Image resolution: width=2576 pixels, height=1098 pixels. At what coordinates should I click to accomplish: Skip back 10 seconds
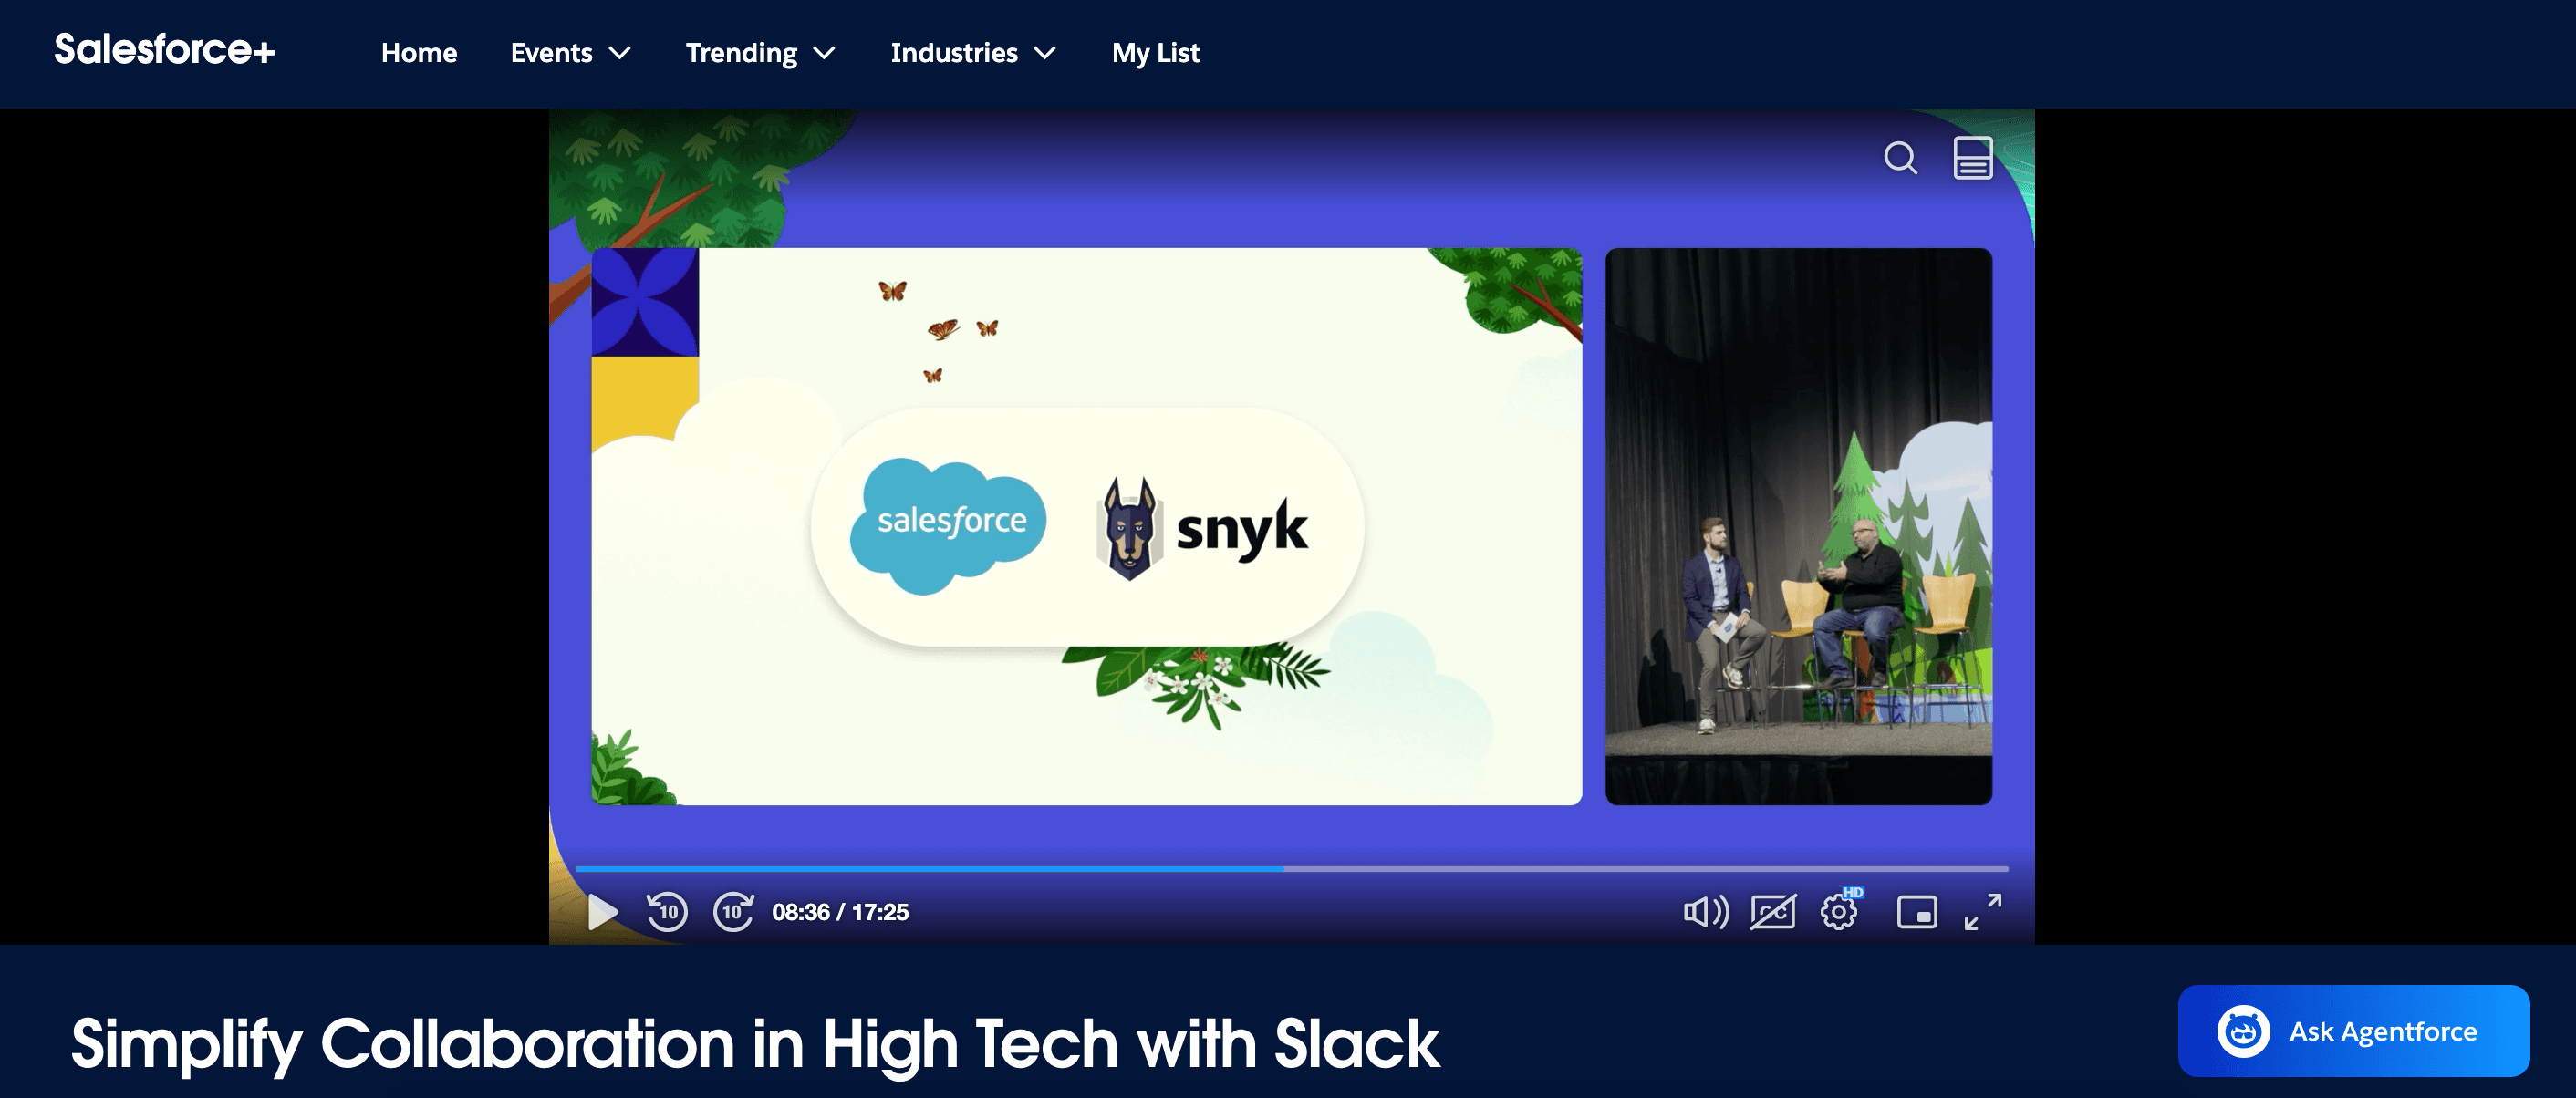tap(668, 911)
